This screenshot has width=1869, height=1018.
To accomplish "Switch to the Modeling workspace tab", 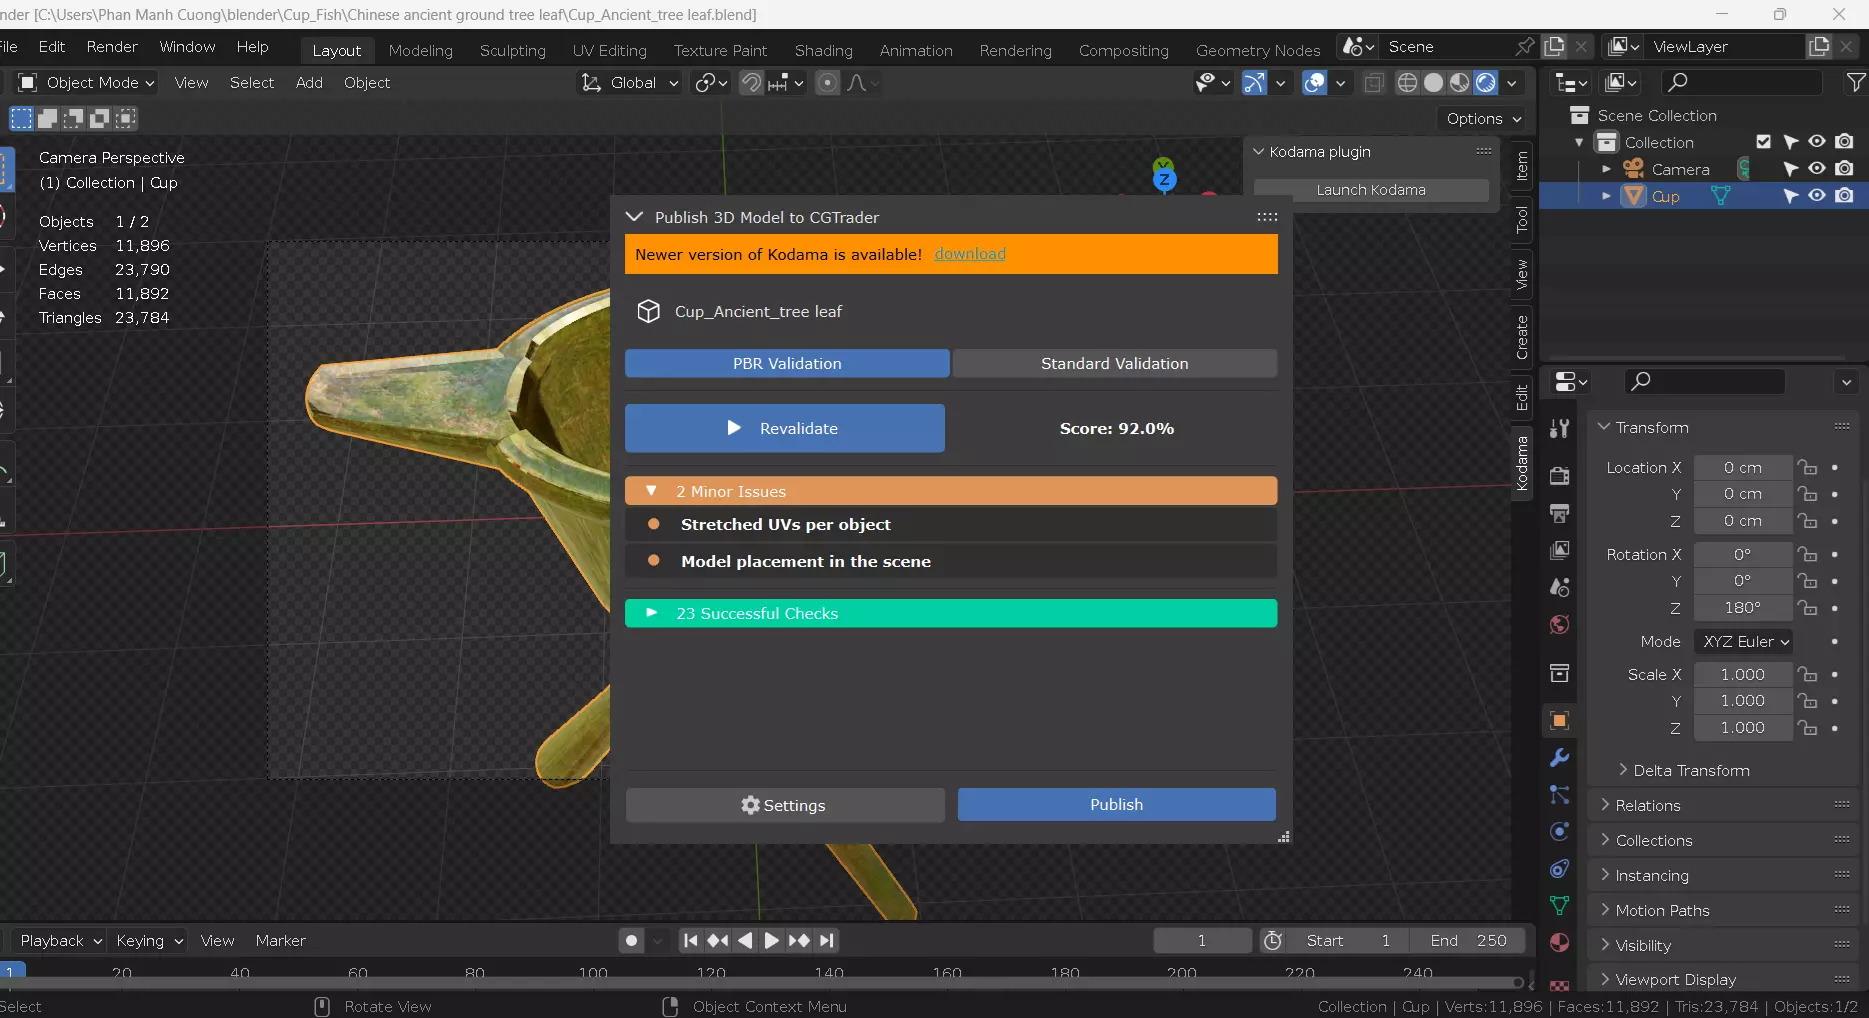I will point(420,50).
